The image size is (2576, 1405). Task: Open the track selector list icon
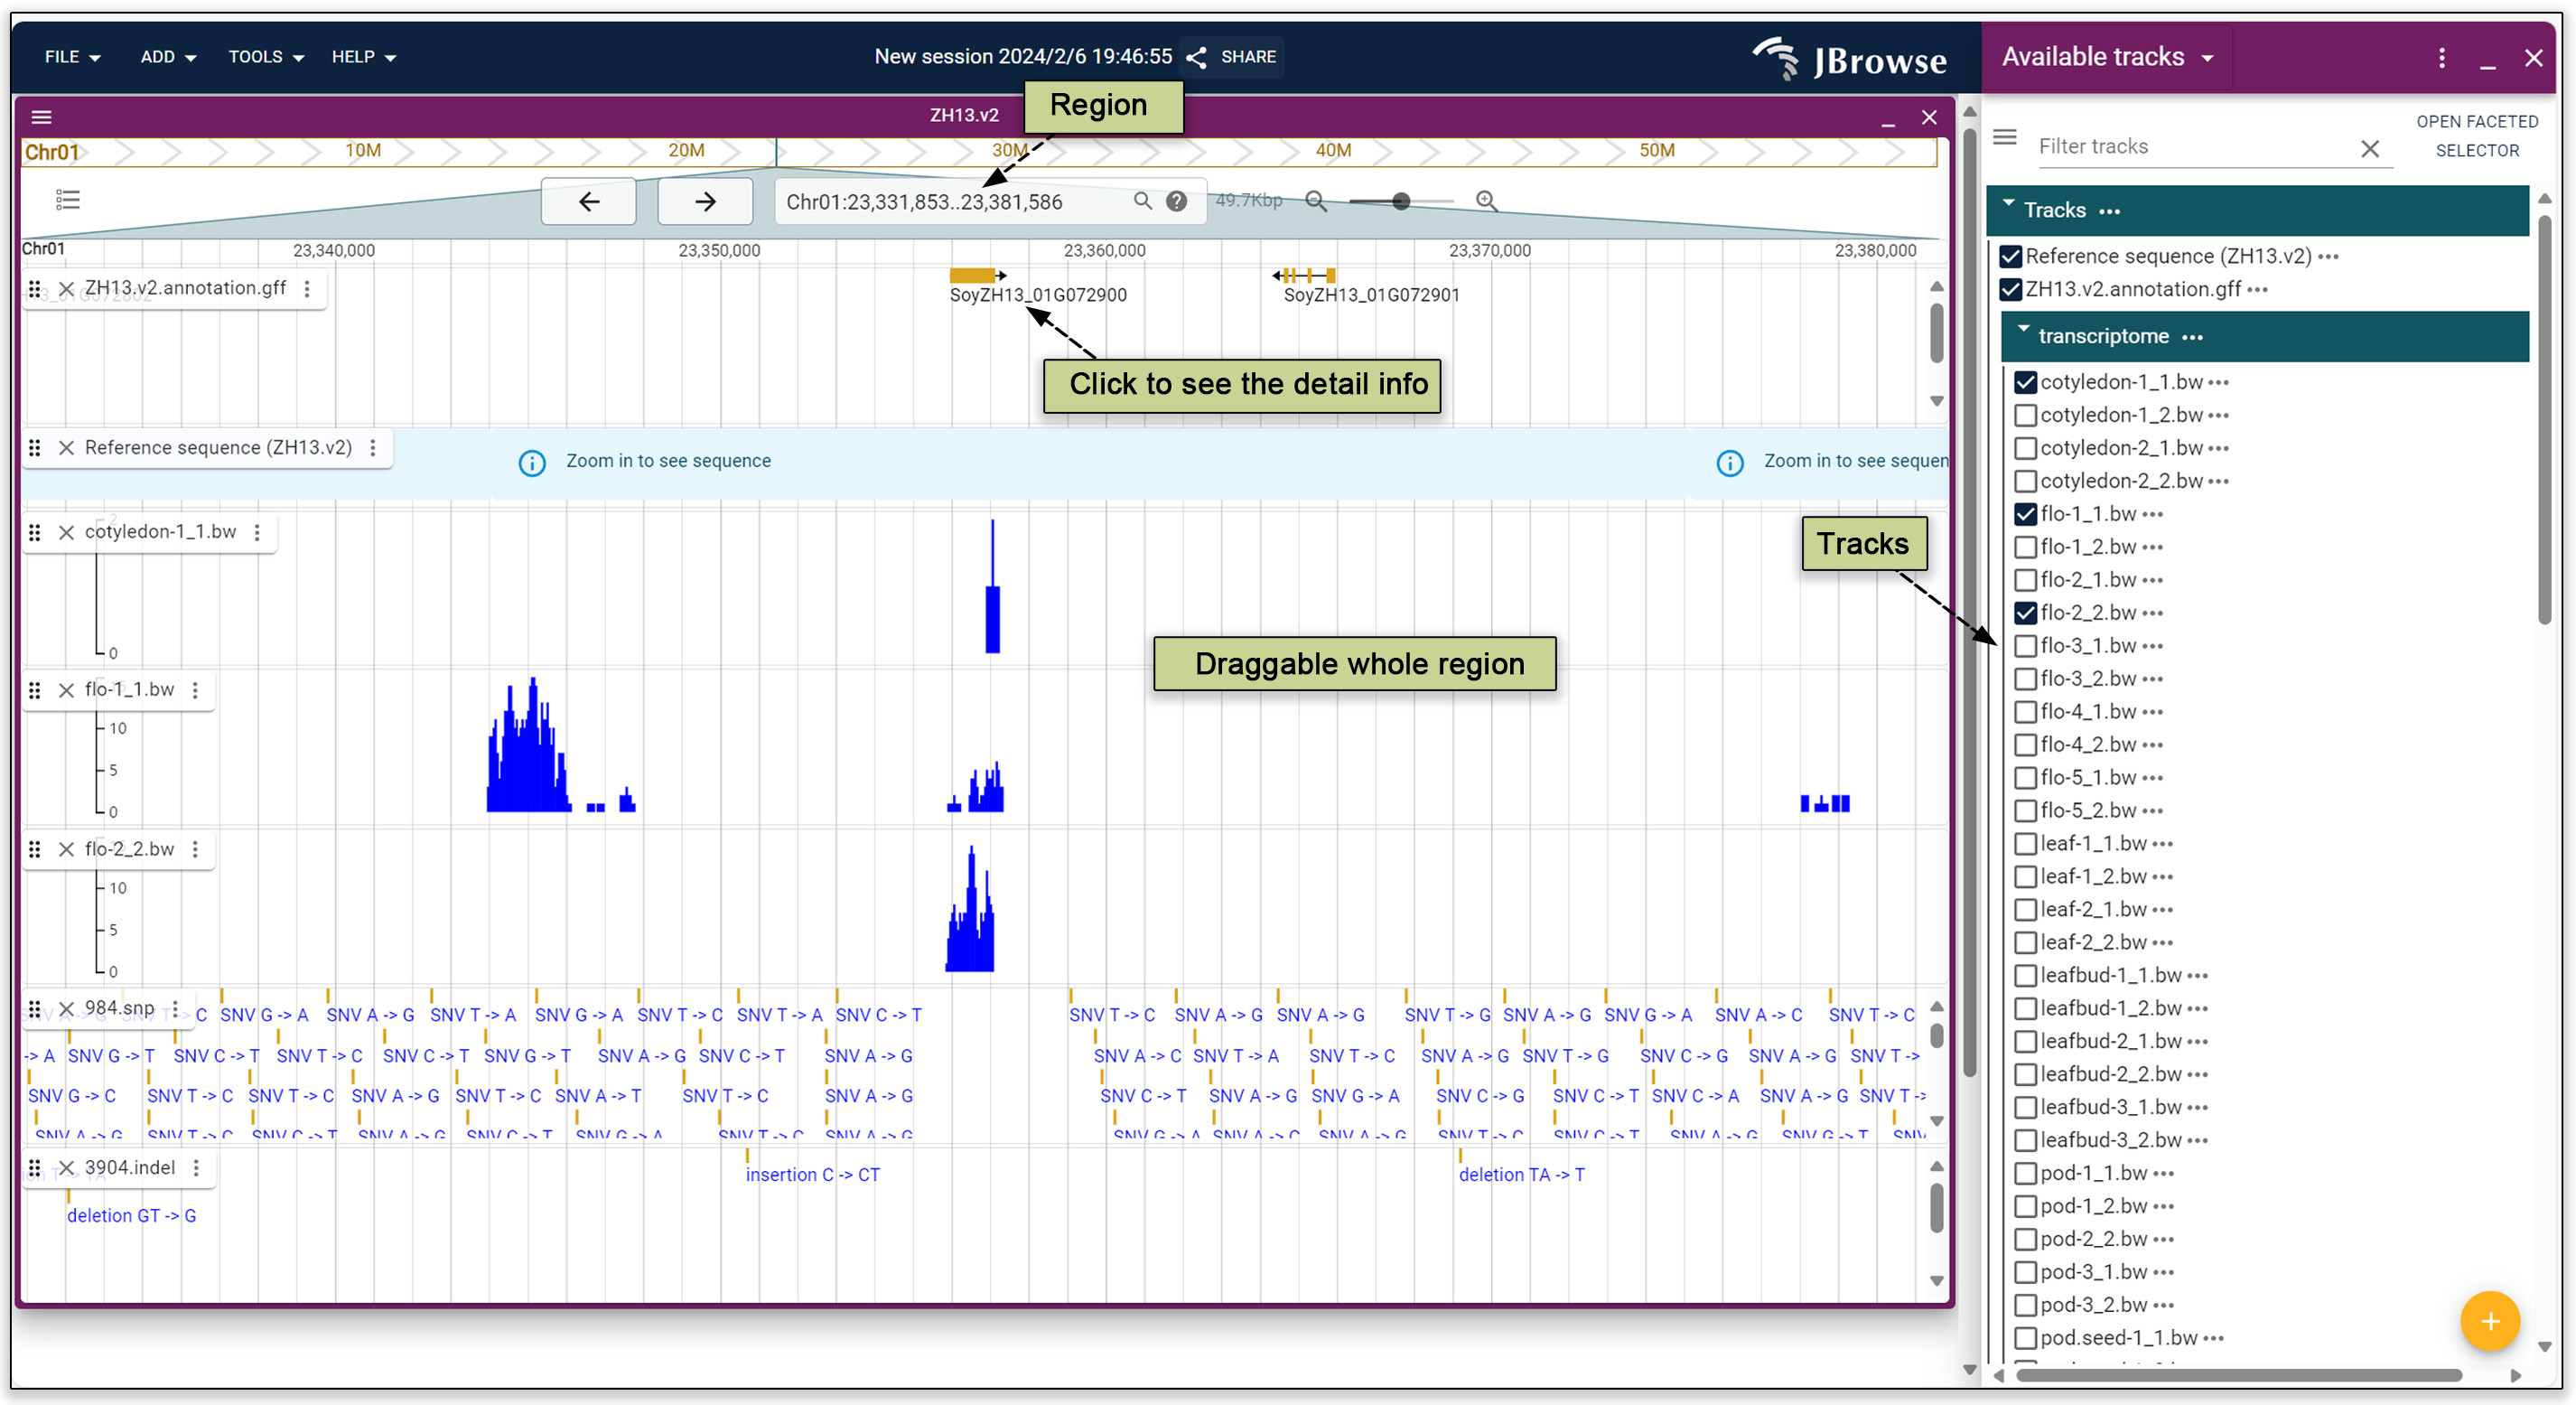[x=68, y=200]
